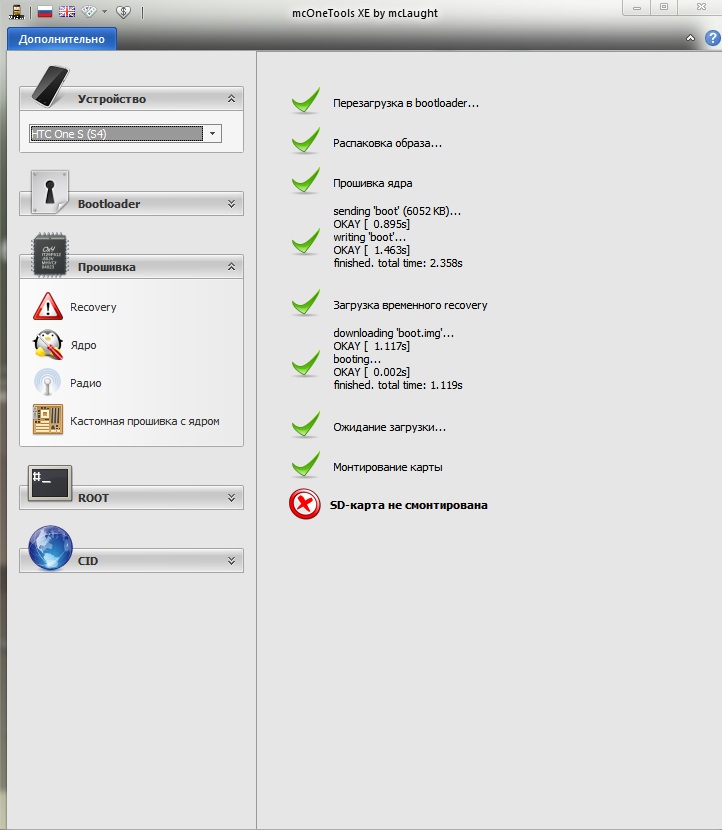Image resolution: width=722 pixels, height=830 pixels.
Task: Click the line sending 'boot' (6052 KB)…
Action: click(x=397, y=211)
